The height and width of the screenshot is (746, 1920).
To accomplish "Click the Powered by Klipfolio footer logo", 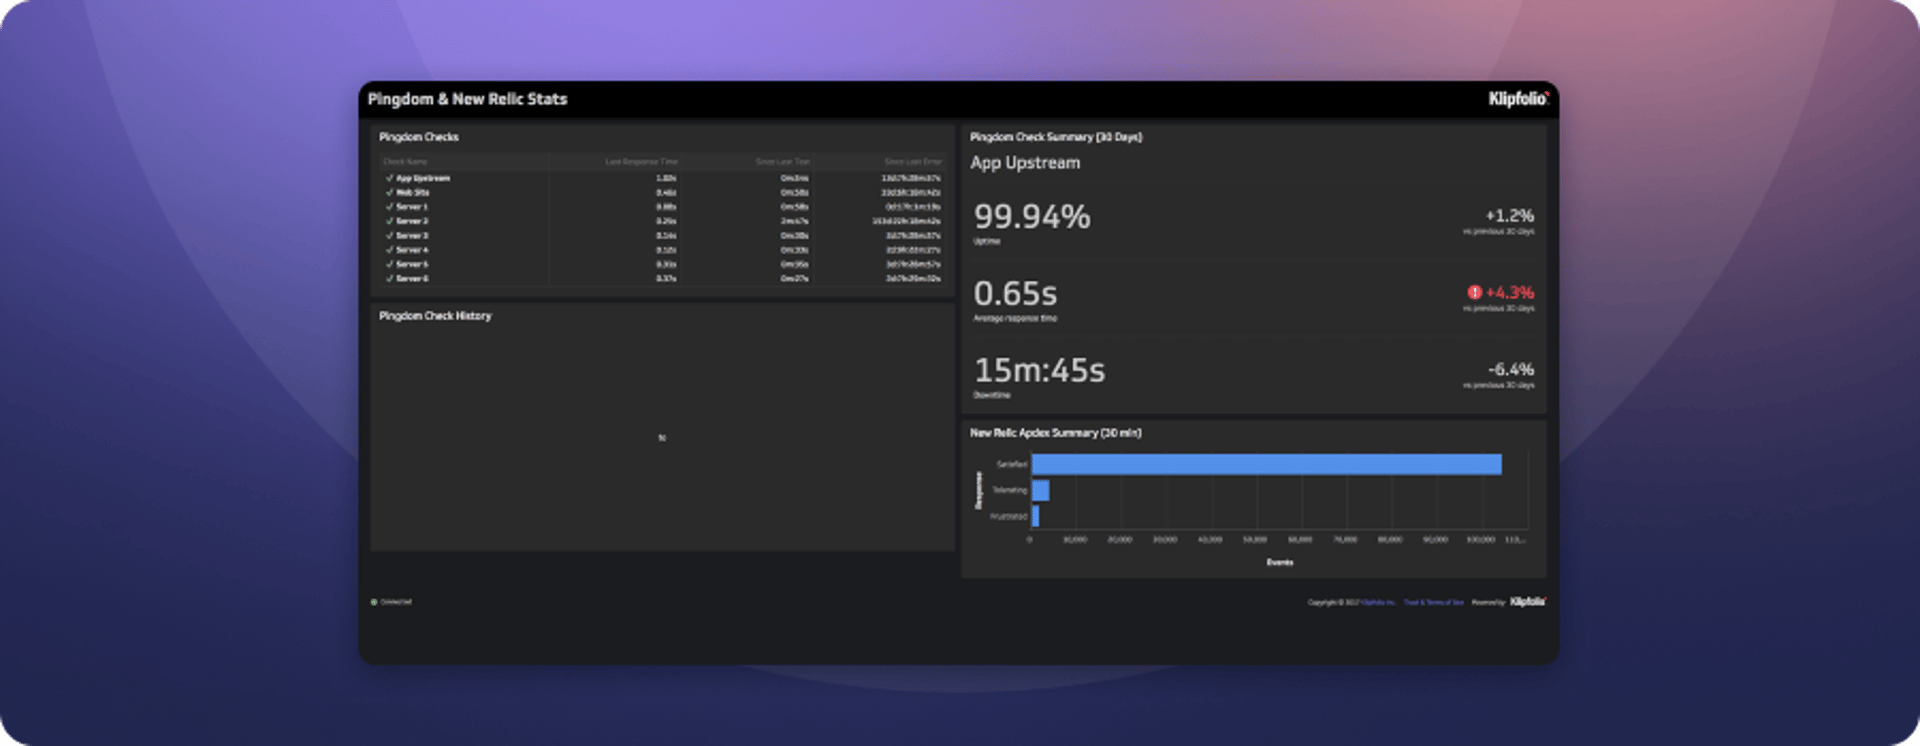I will [1527, 602].
